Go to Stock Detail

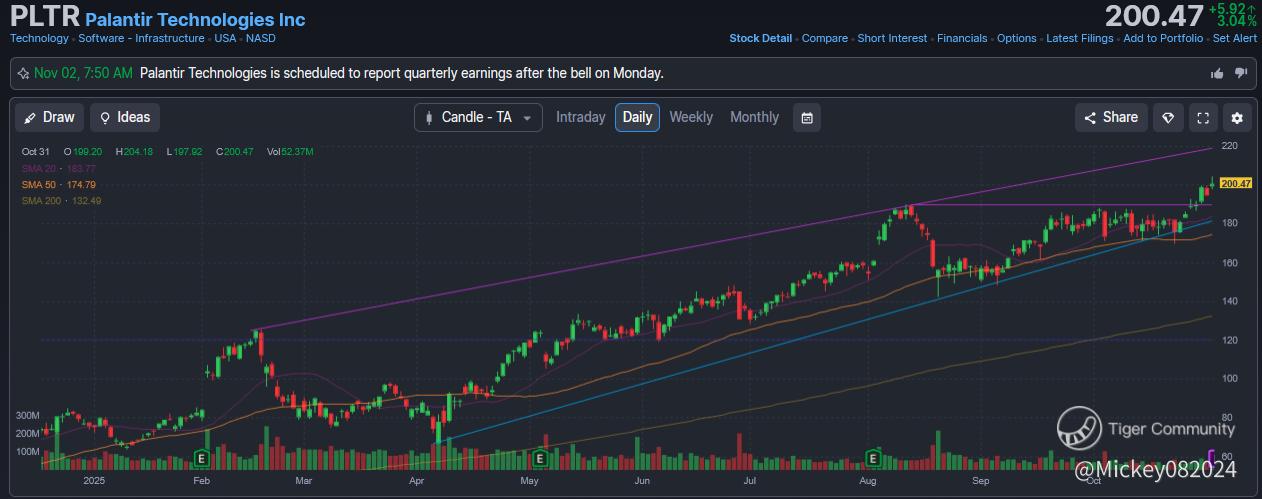coord(760,38)
